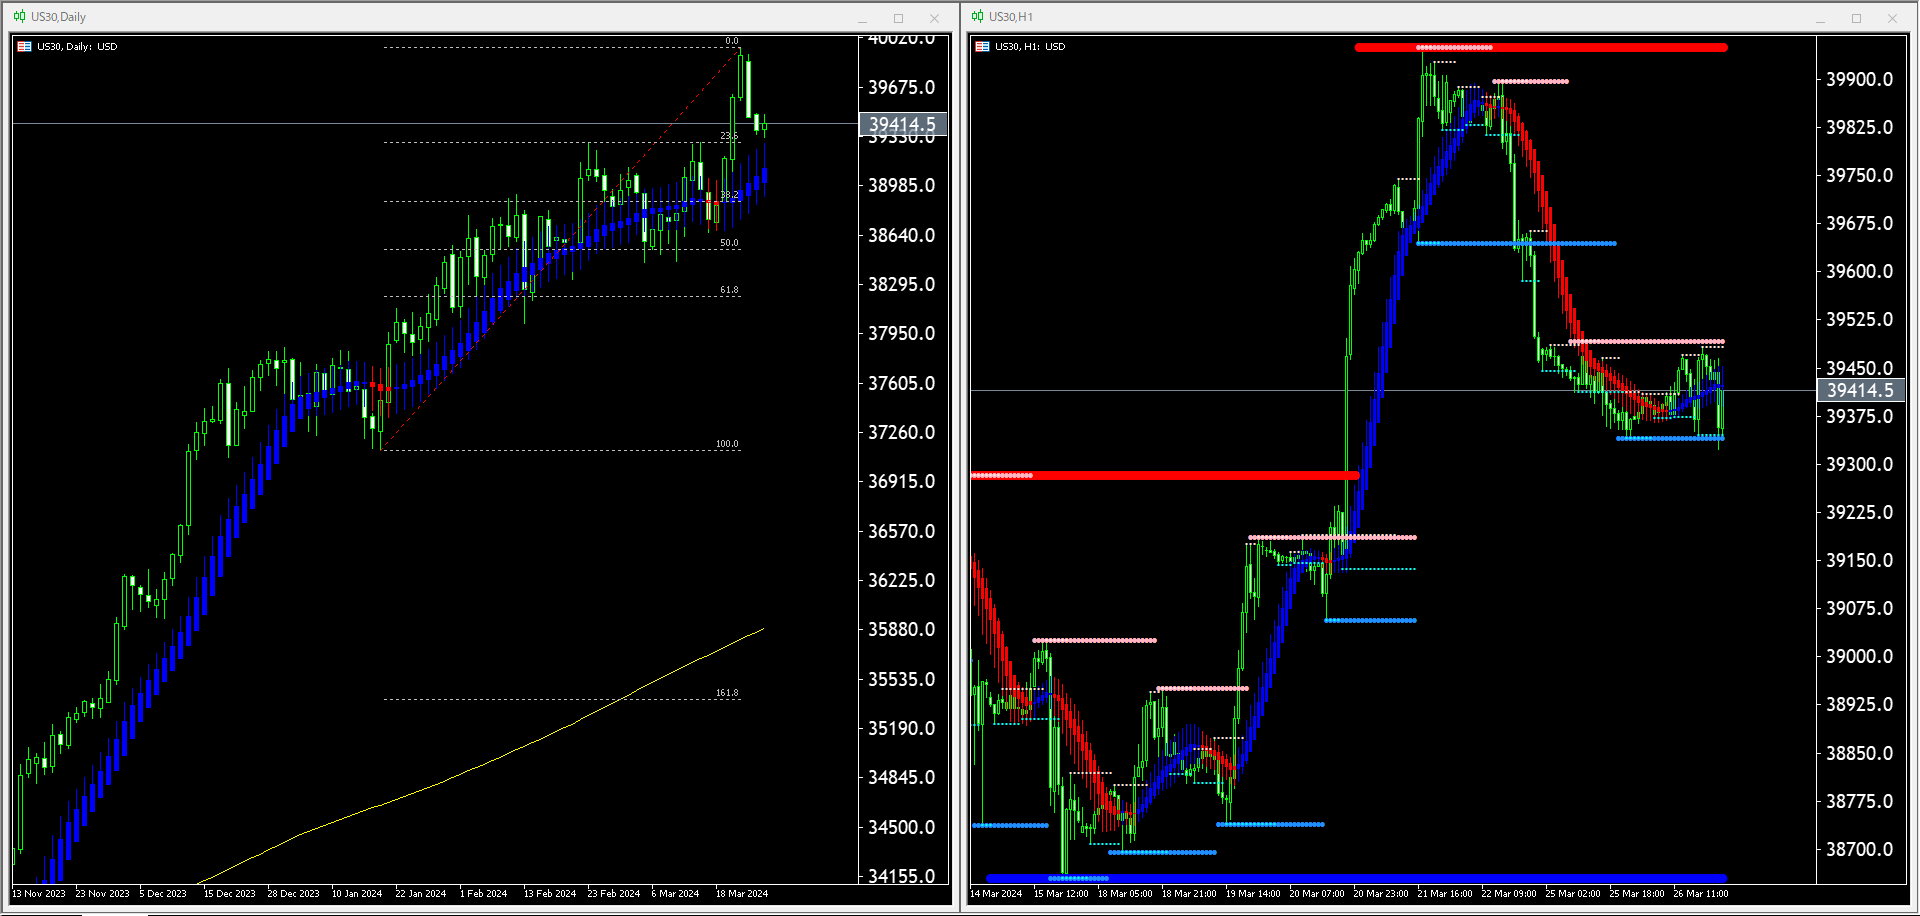Click the thick blue support line at H1 bottom
1920x916 pixels.
click(1357, 878)
